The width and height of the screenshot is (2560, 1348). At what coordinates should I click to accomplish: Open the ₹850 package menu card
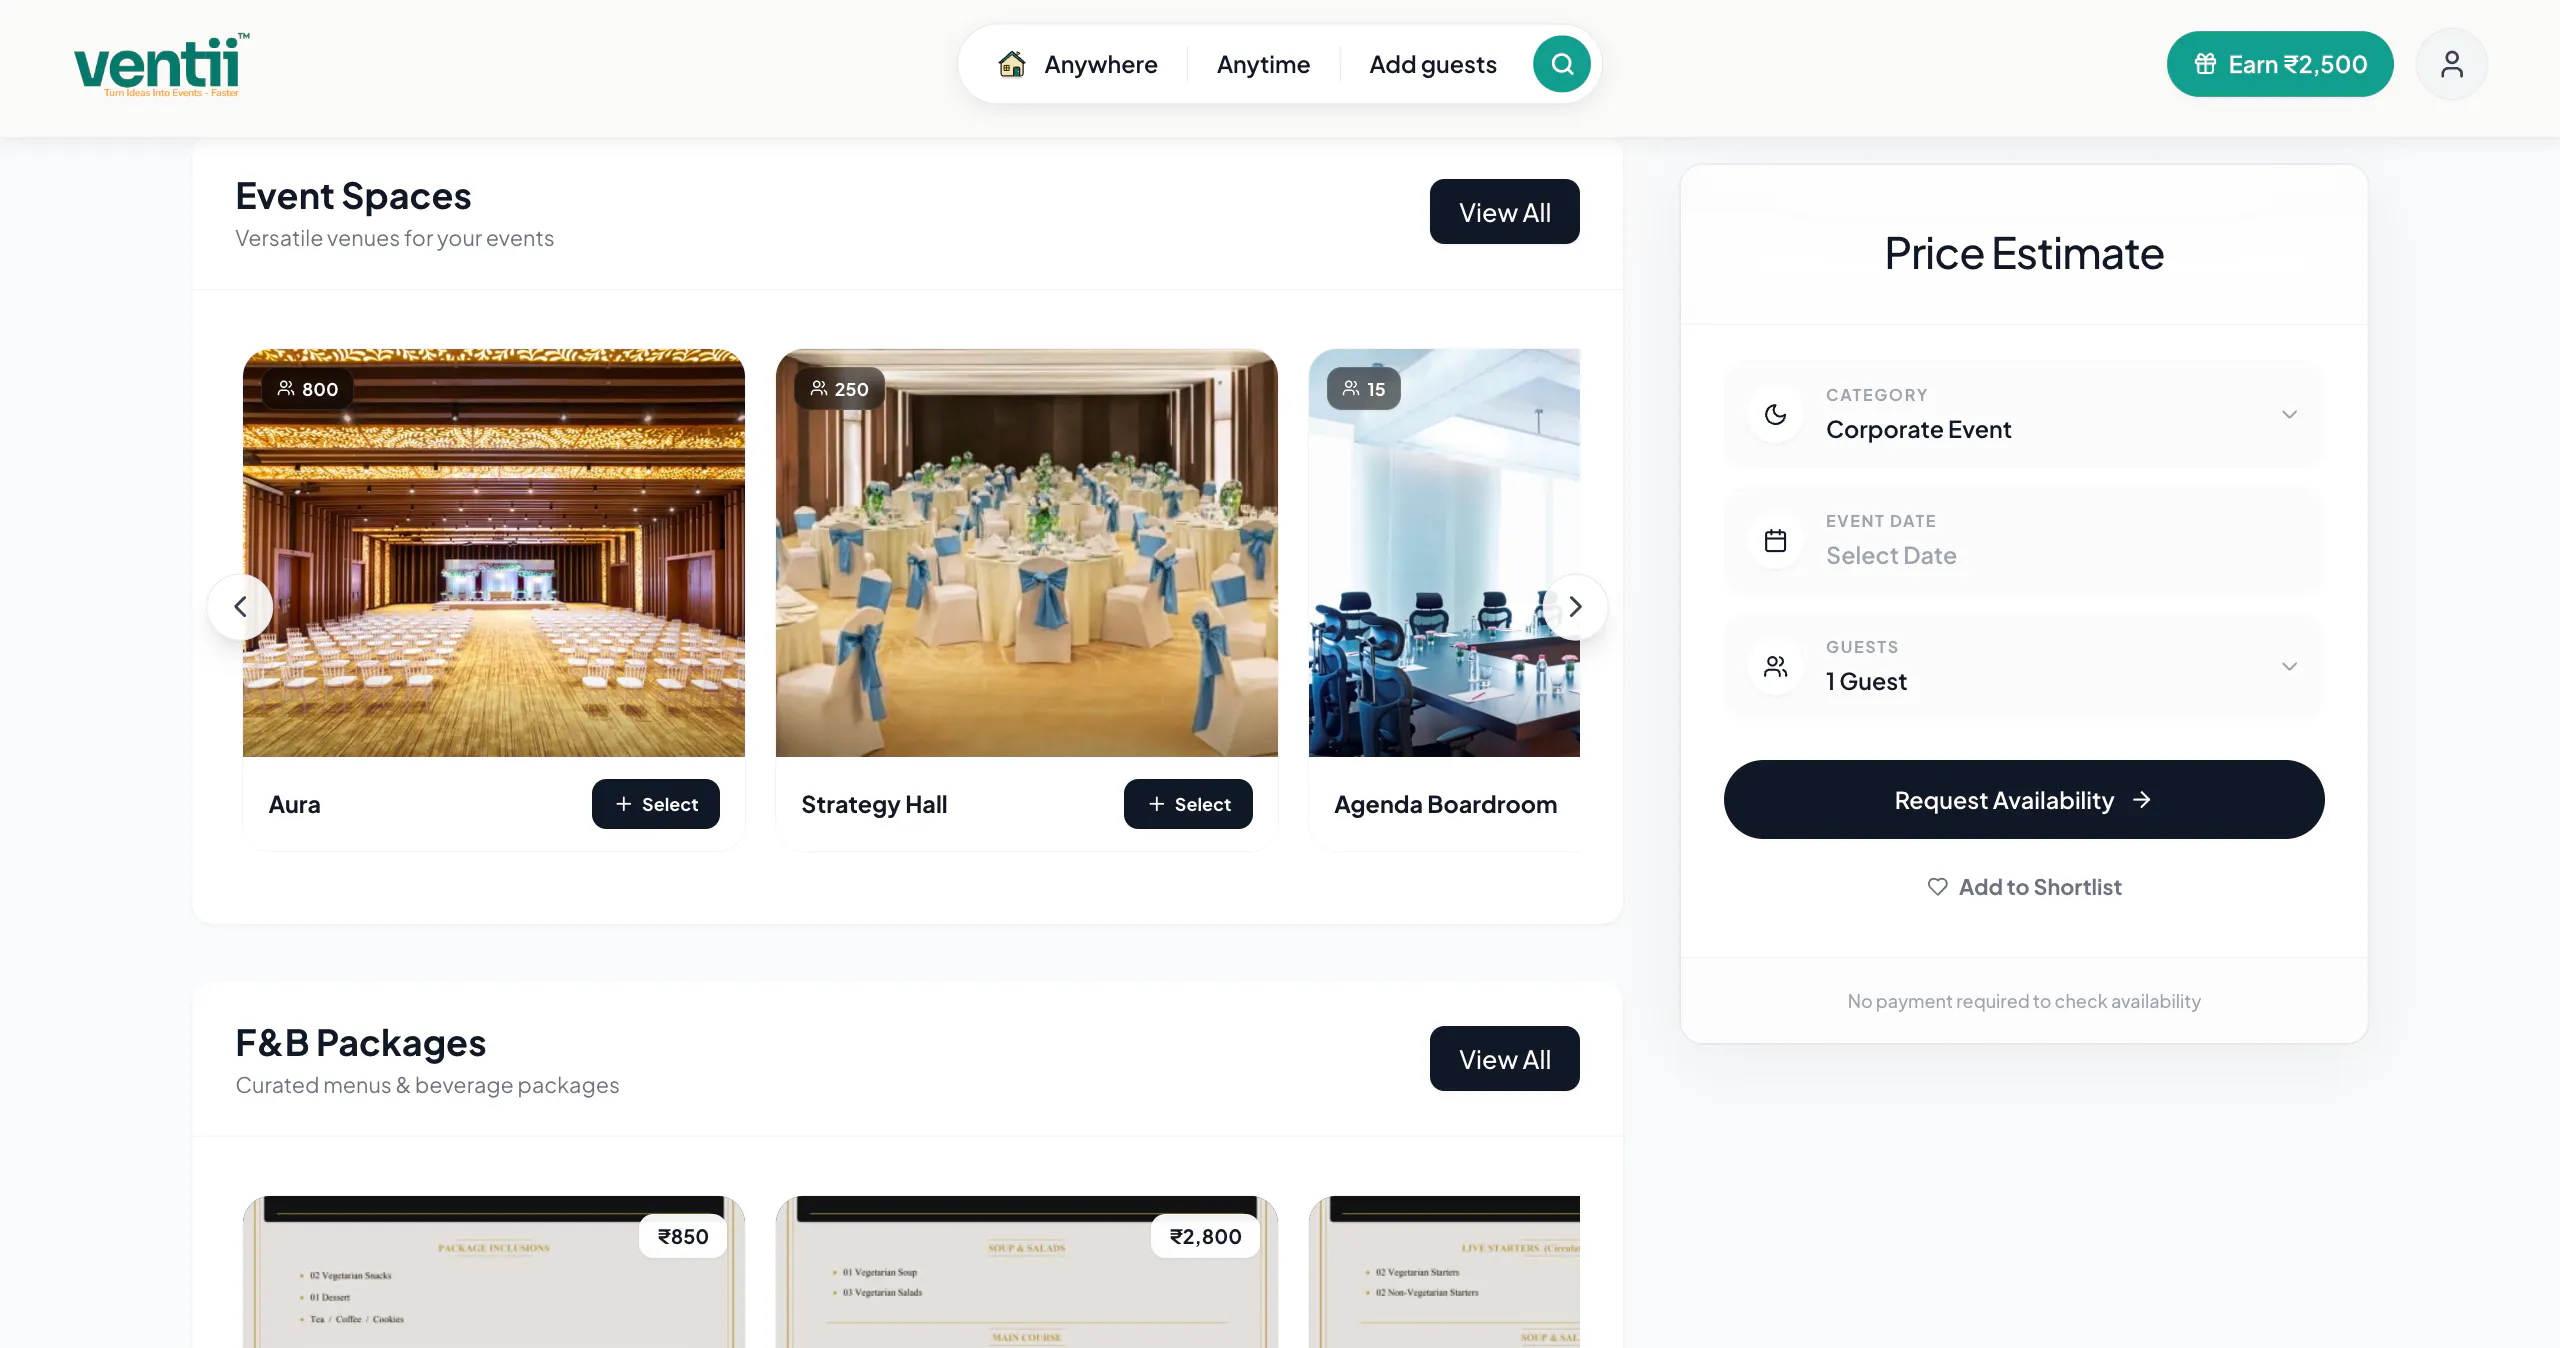coord(494,1272)
